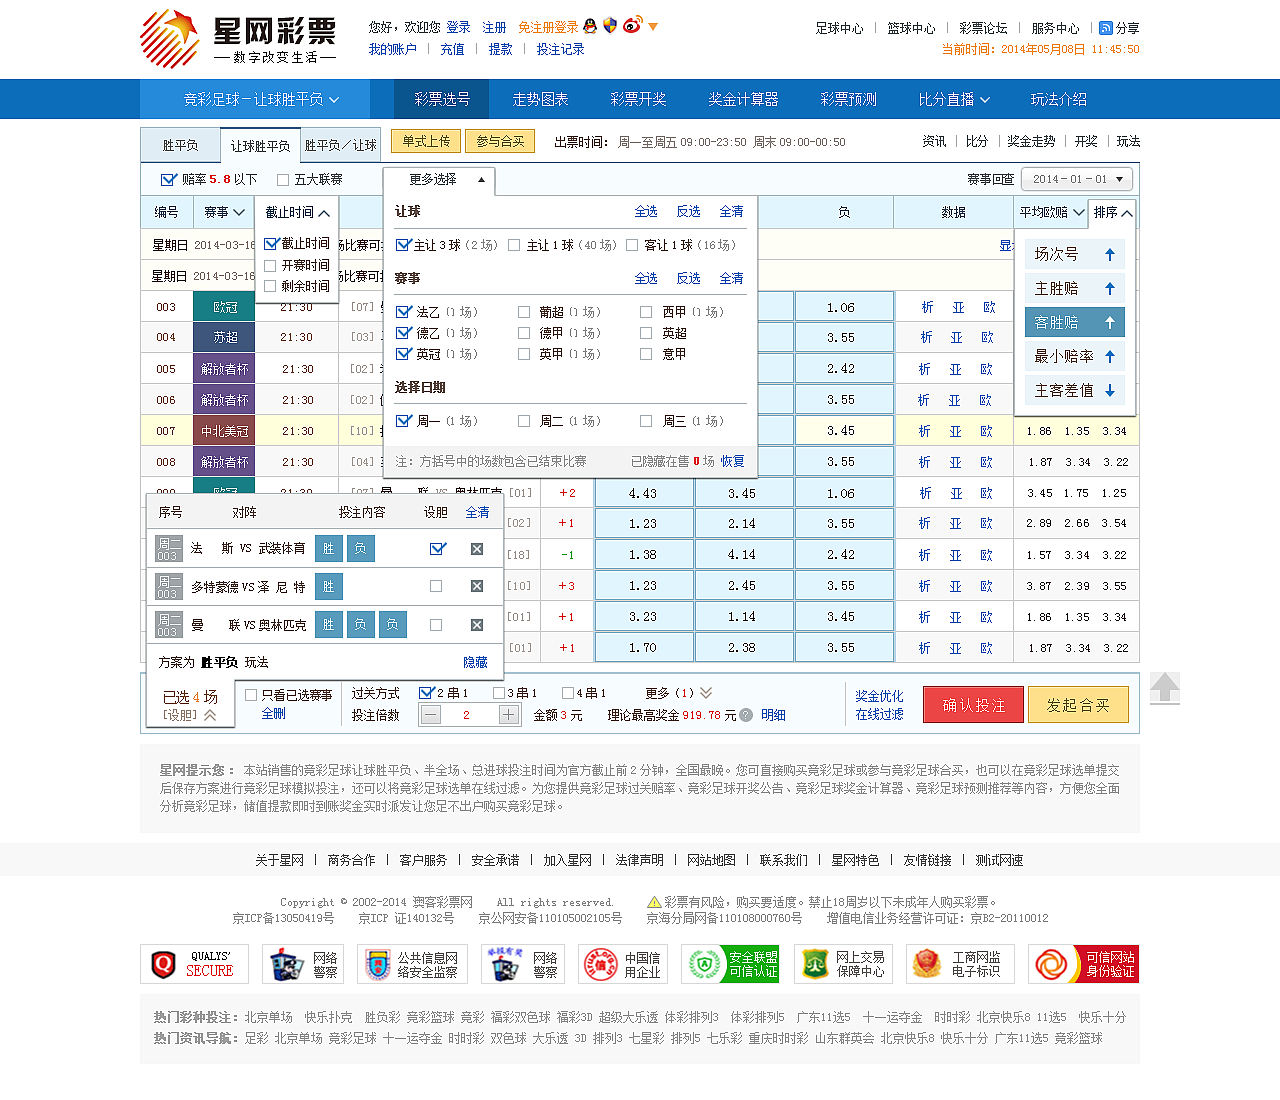Switch to the 胜平负 tab
The height and width of the screenshot is (1100, 1280).
pyautogui.click(x=180, y=145)
